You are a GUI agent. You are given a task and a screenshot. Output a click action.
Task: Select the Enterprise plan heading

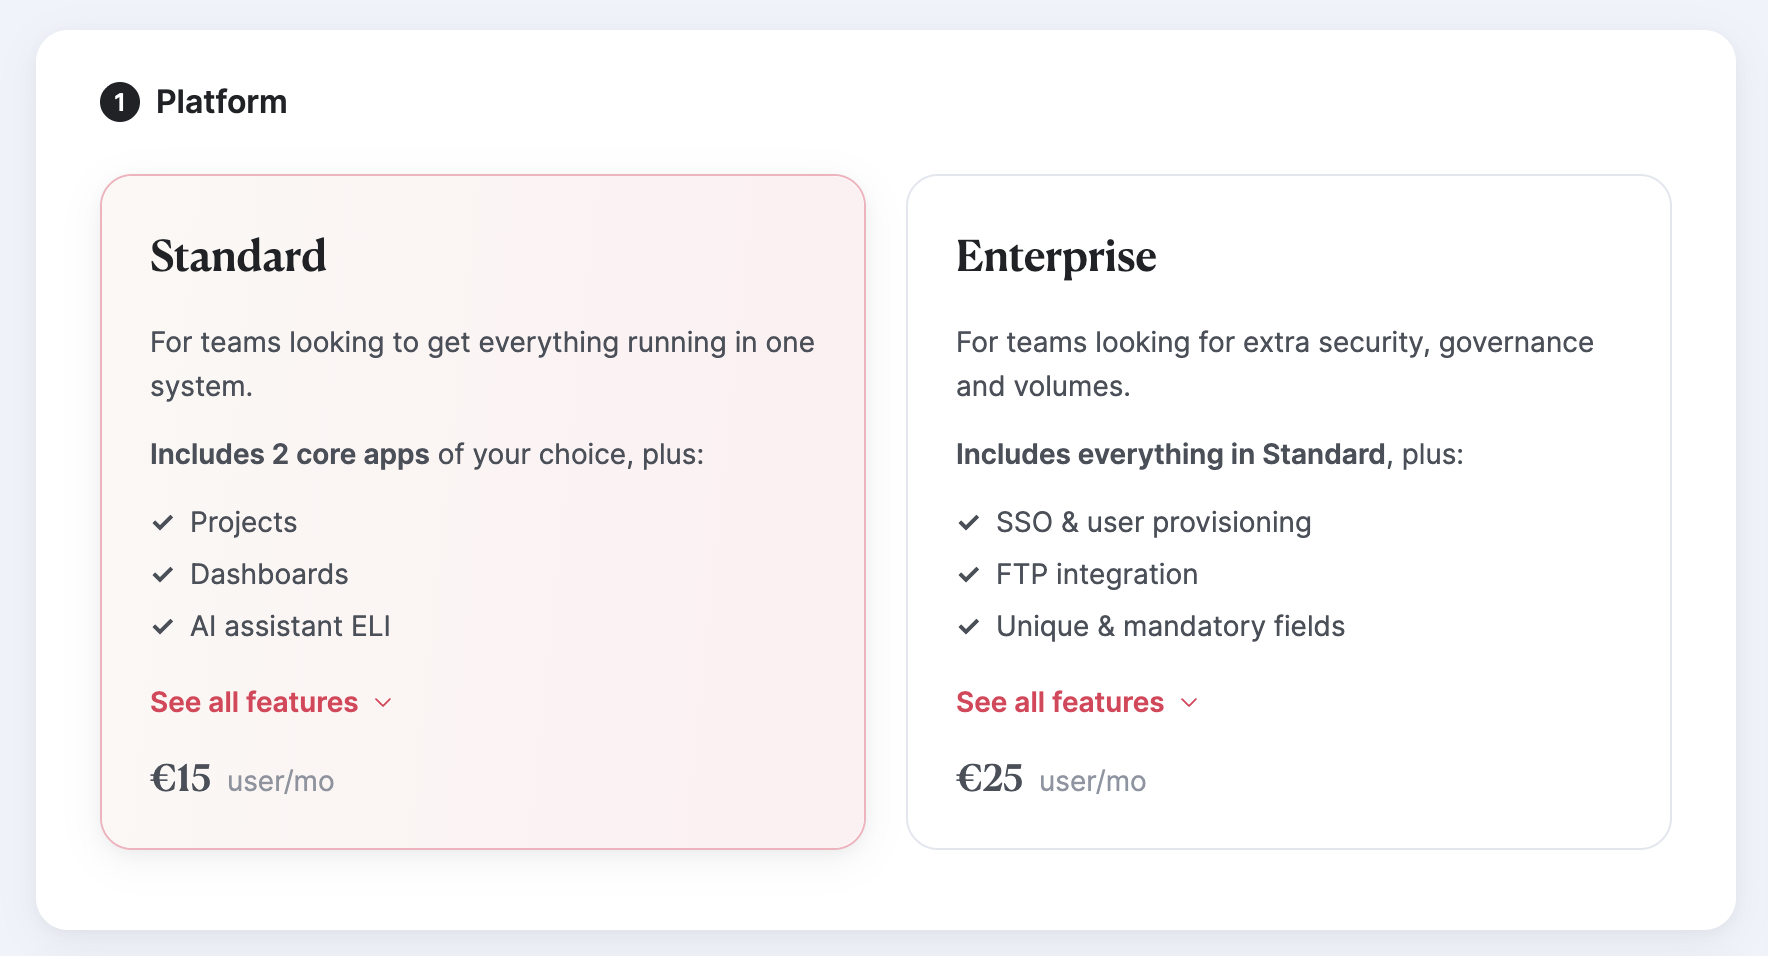coord(1056,258)
